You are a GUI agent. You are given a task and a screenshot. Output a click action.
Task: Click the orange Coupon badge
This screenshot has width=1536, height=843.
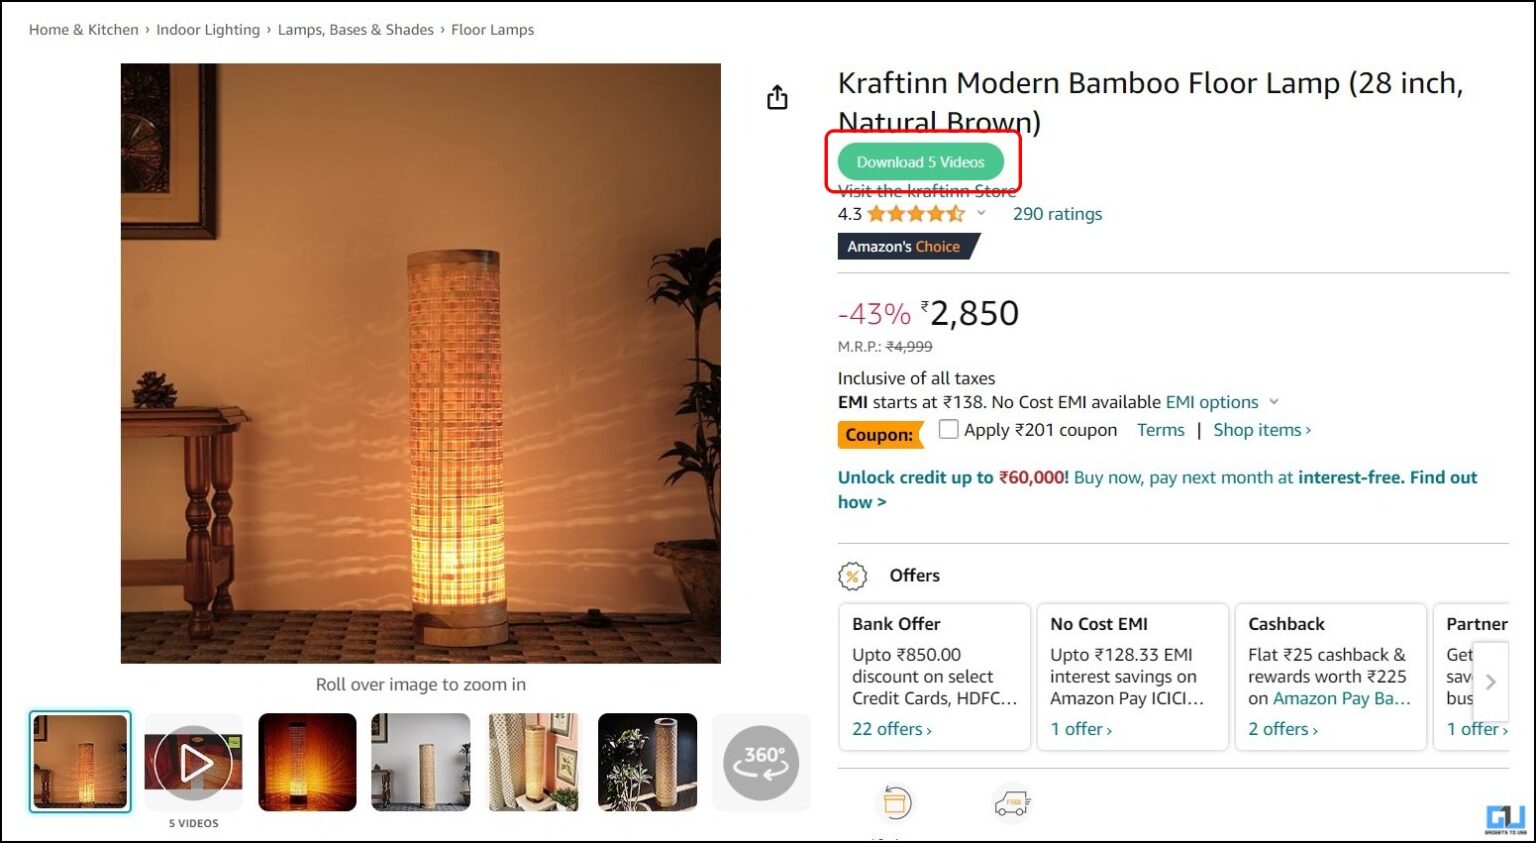click(880, 434)
